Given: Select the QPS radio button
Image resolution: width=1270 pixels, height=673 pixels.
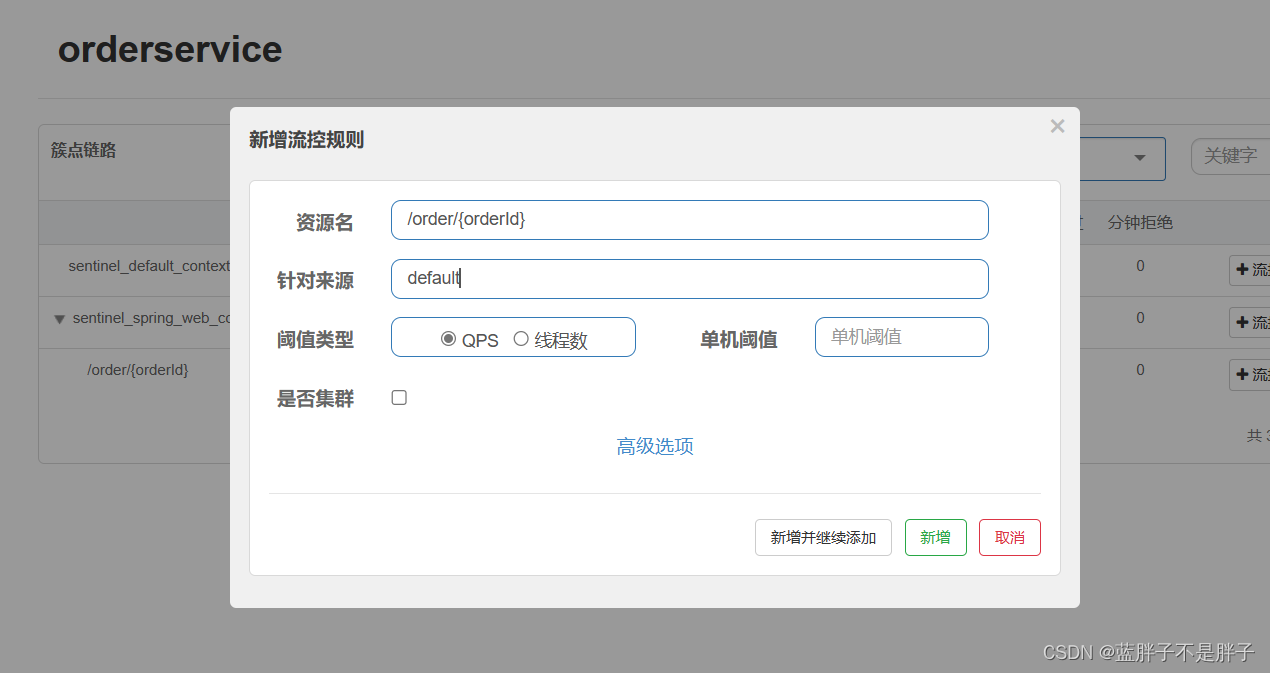Looking at the screenshot, I should click(448, 339).
